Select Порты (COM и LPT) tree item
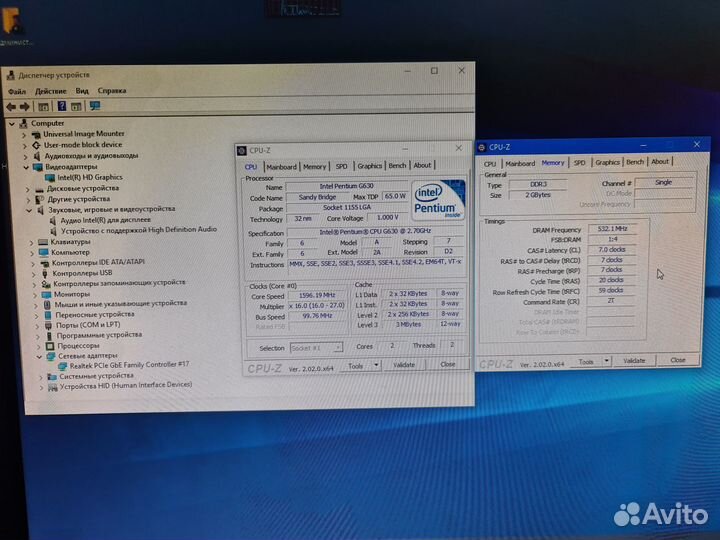Image resolution: width=720 pixels, height=540 pixels. 88,325
